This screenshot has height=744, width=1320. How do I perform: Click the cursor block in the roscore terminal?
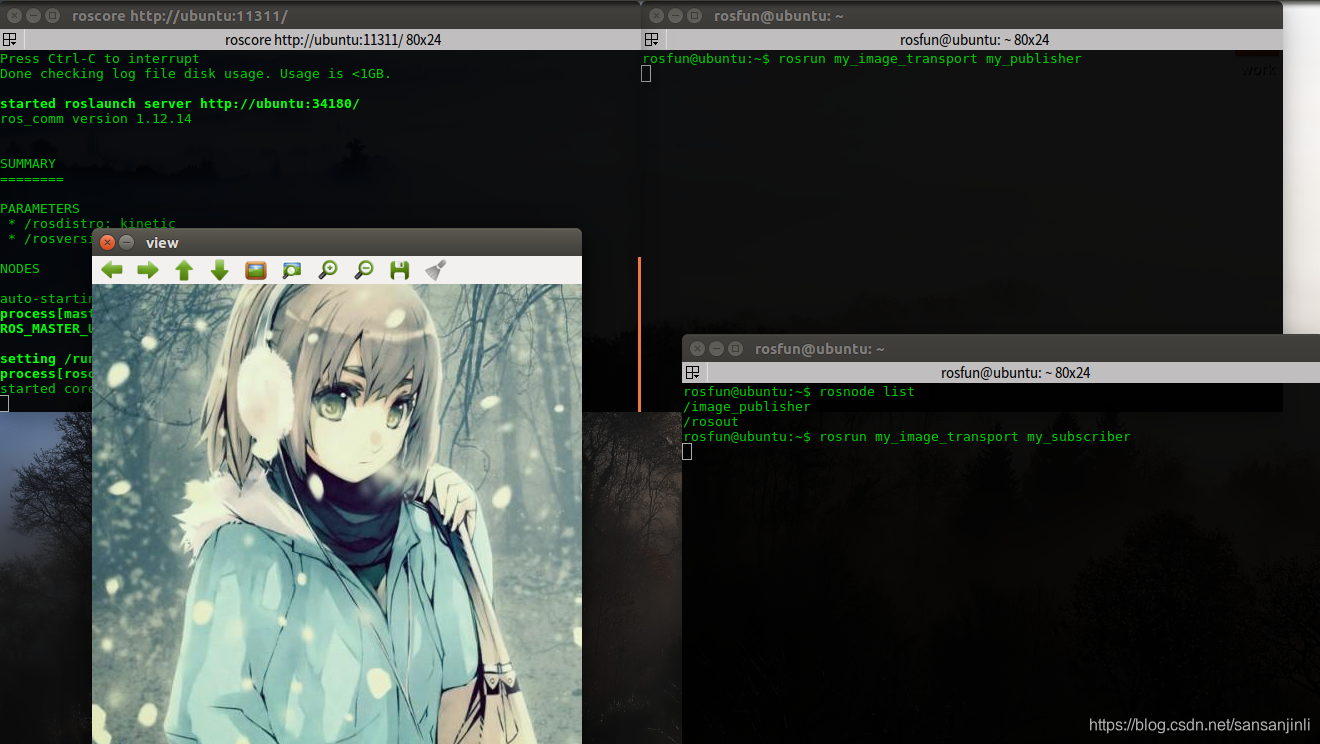[4, 404]
